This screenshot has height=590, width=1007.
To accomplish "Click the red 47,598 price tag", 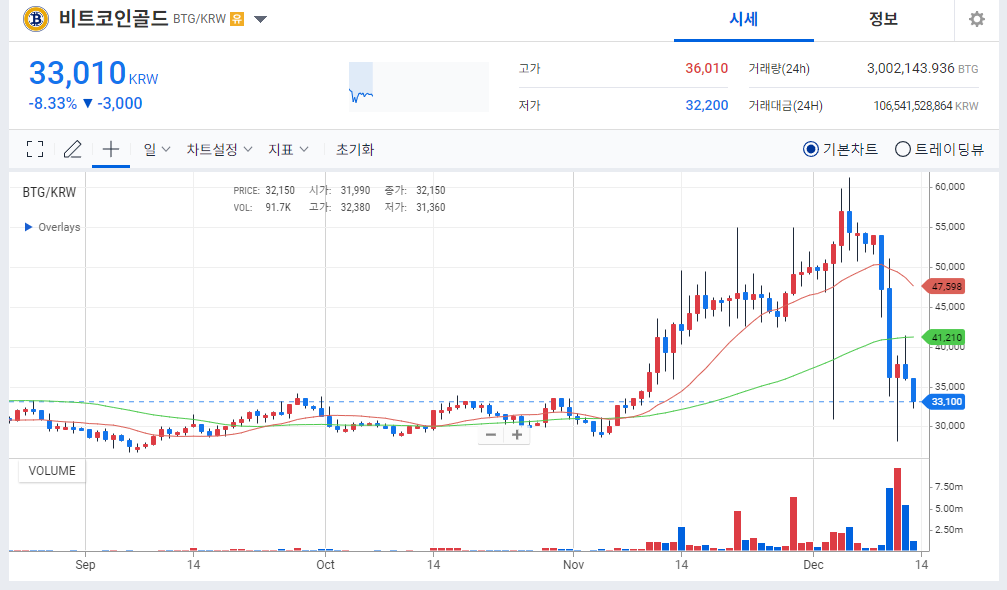I will 944,286.
